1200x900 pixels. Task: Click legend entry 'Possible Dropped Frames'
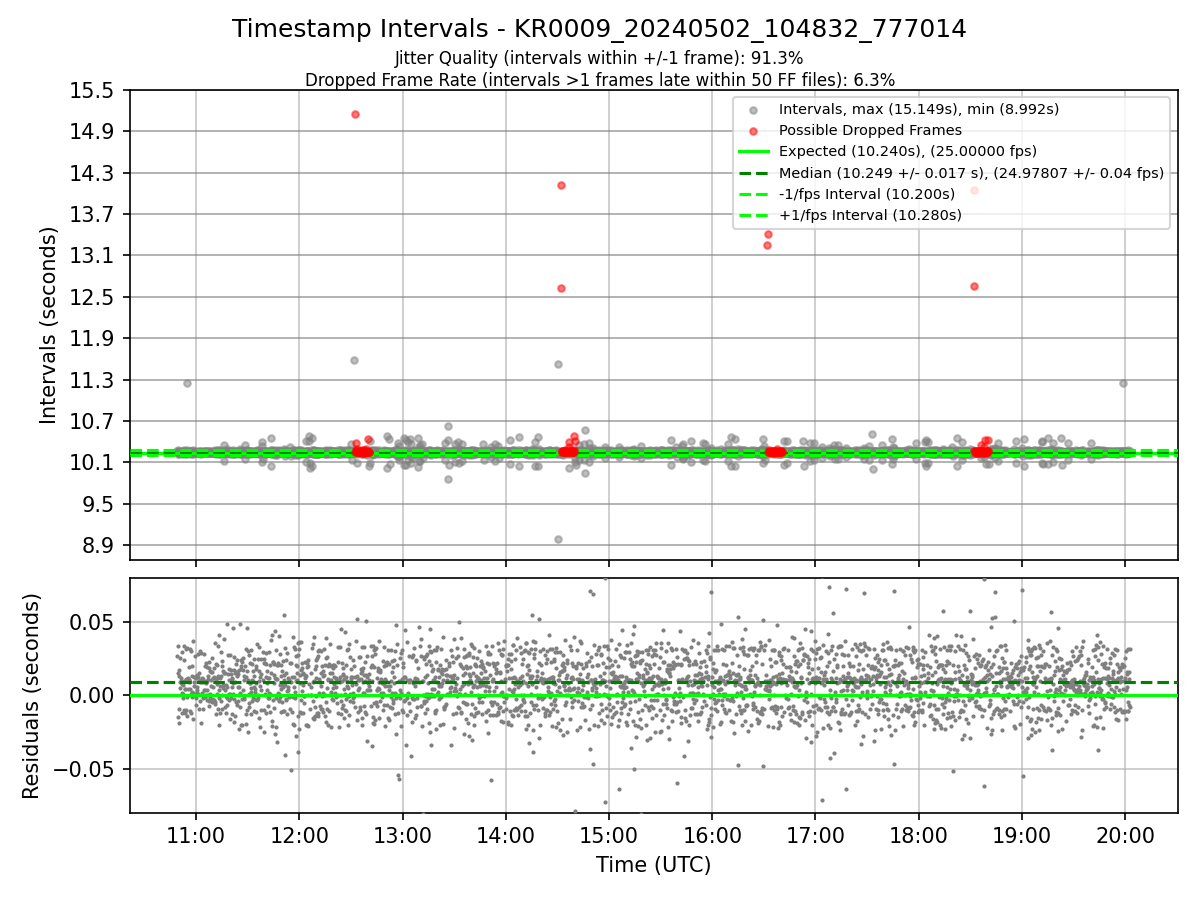[x=870, y=130]
